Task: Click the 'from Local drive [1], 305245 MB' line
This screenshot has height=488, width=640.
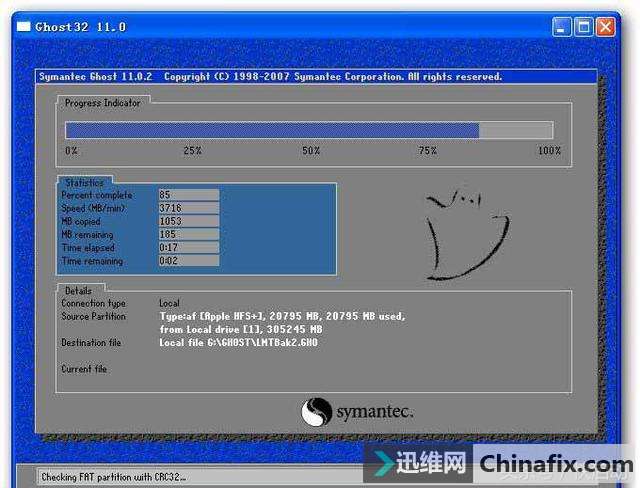Action: tap(241, 329)
